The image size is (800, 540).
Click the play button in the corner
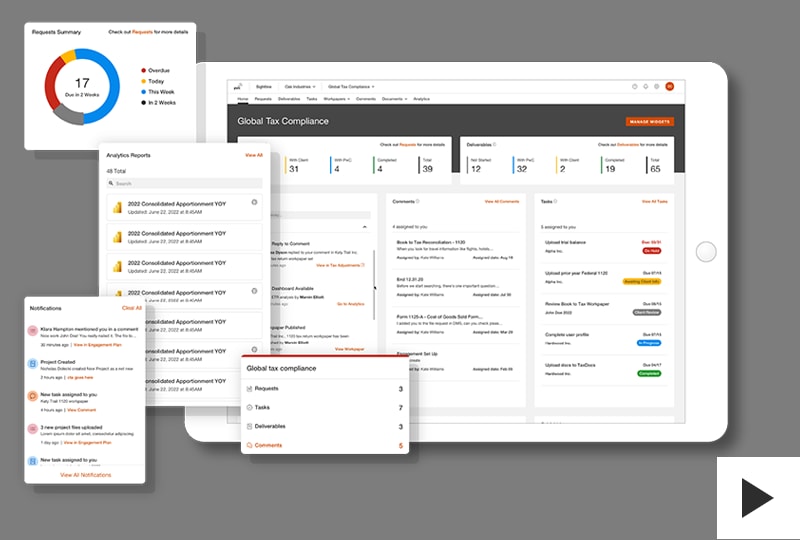pyautogui.click(x=757, y=497)
